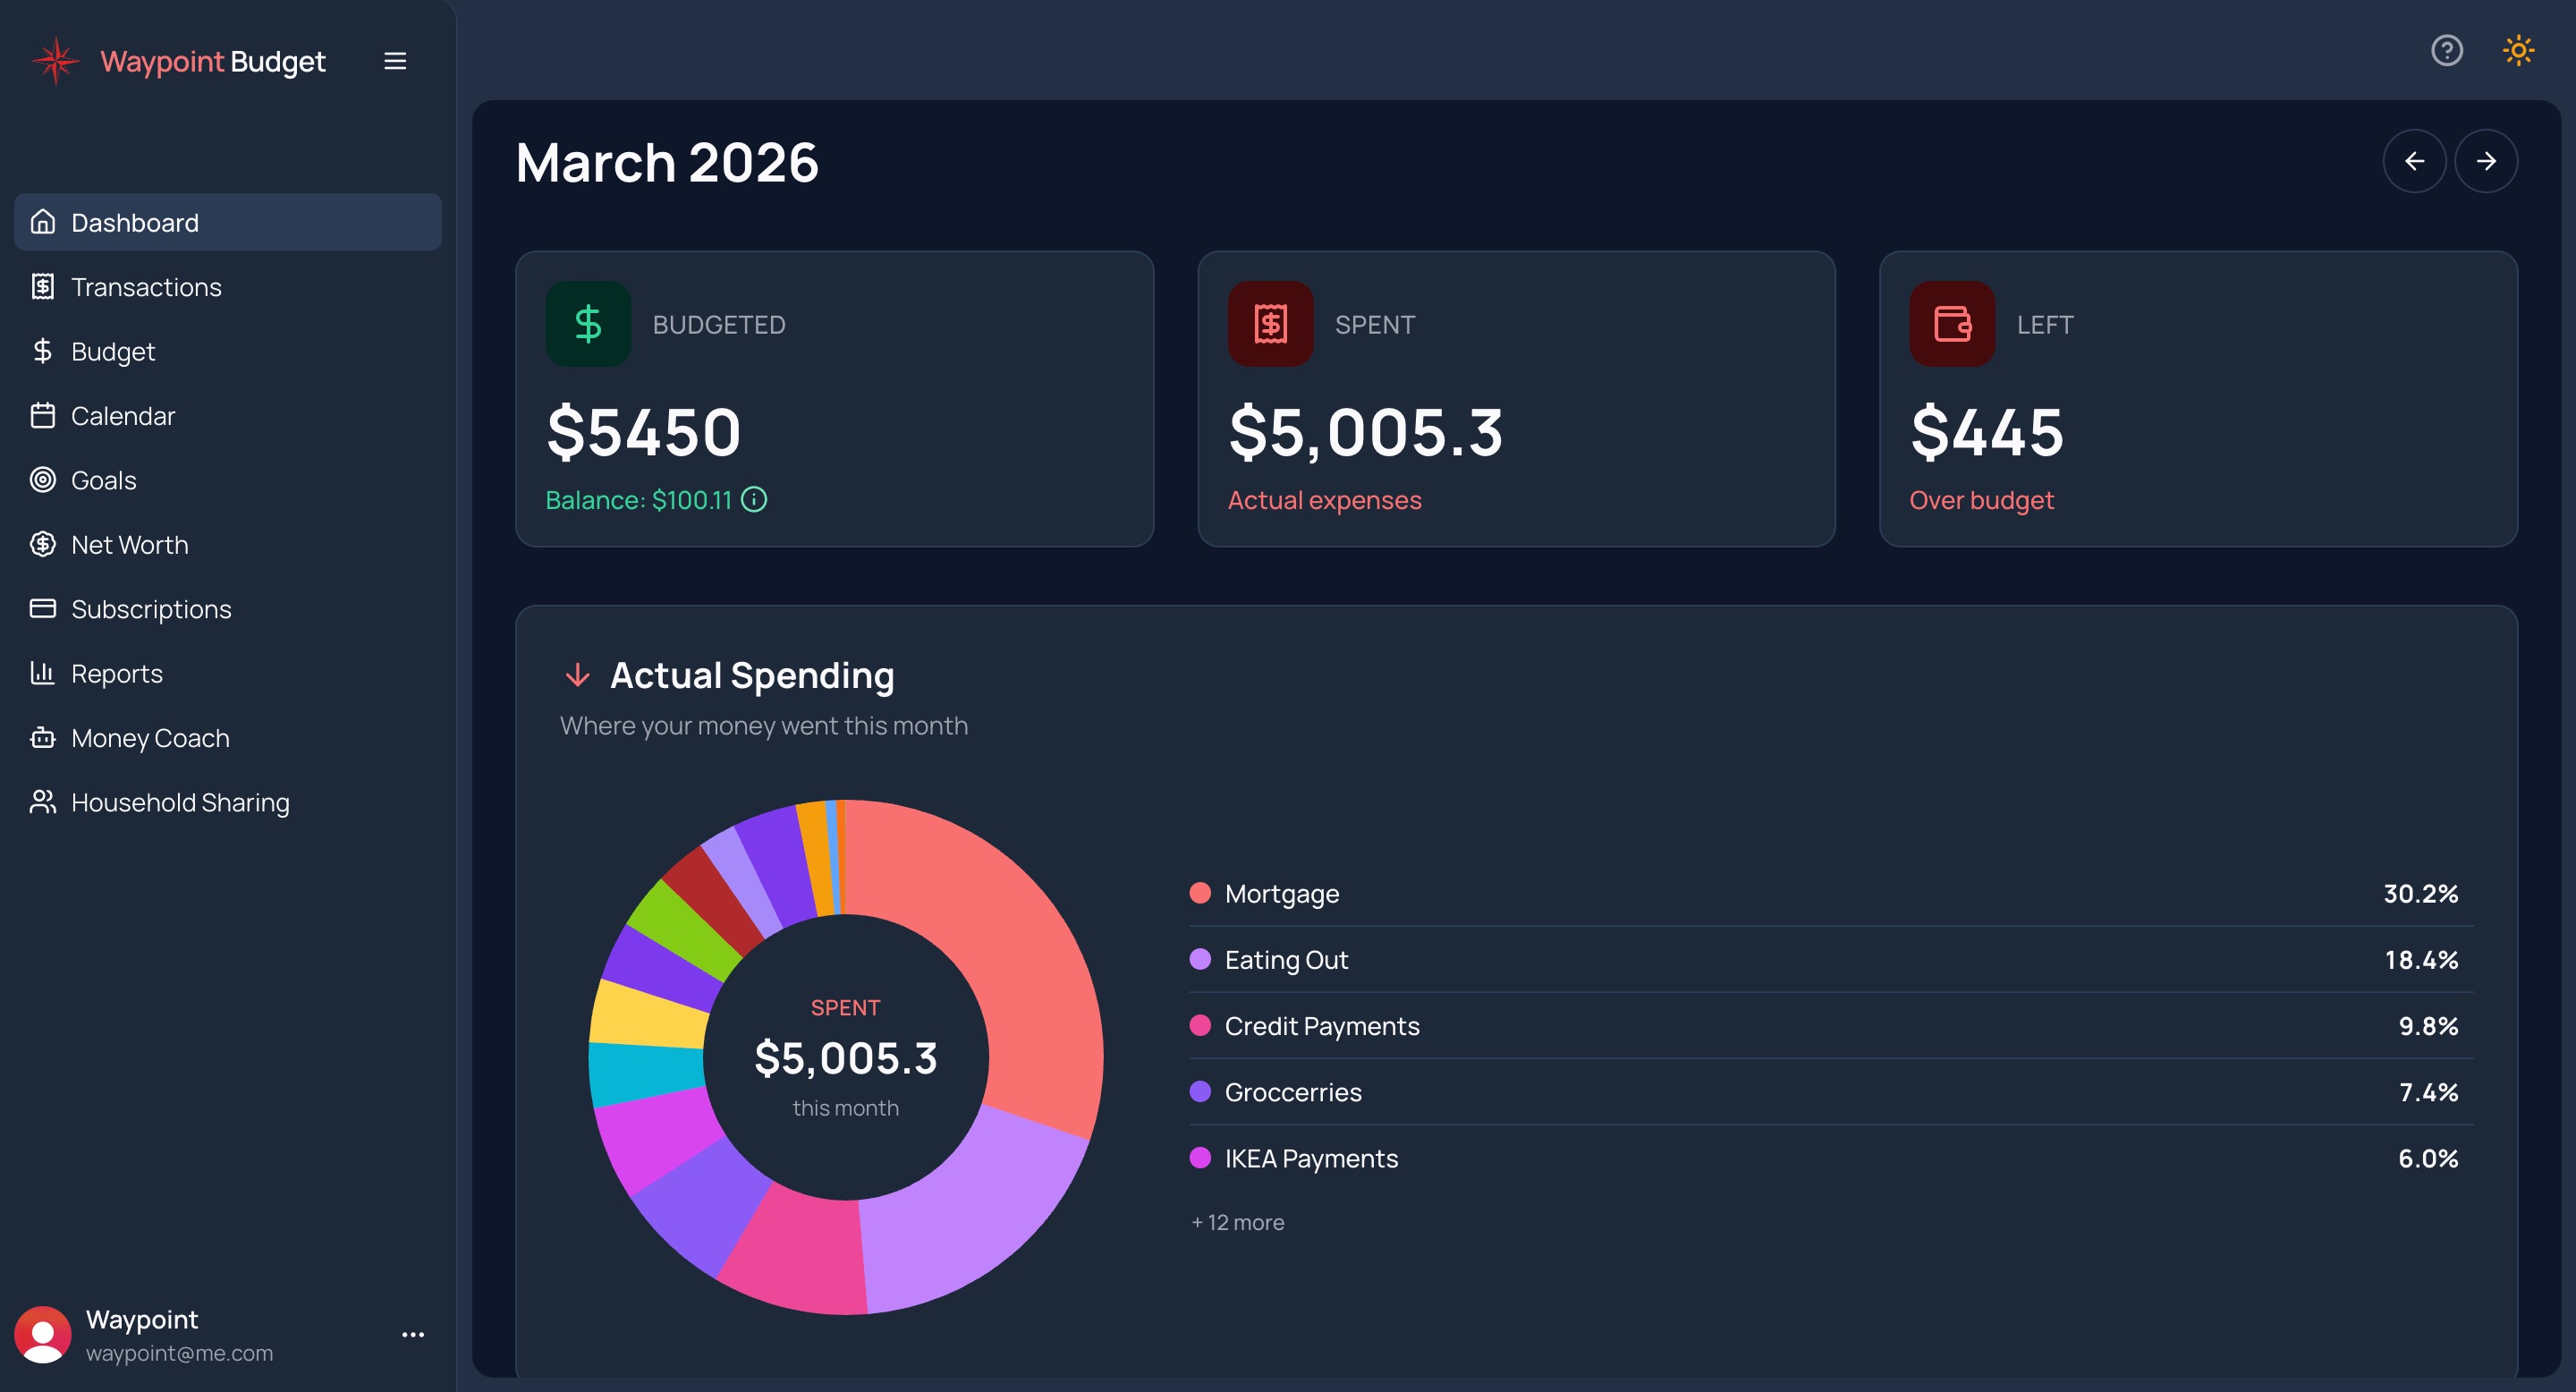Image resolution: width=2576 pixels, height=1392 pixels.
Task: Click the down arrow beside Actual Spending
Action: point(577,675)
